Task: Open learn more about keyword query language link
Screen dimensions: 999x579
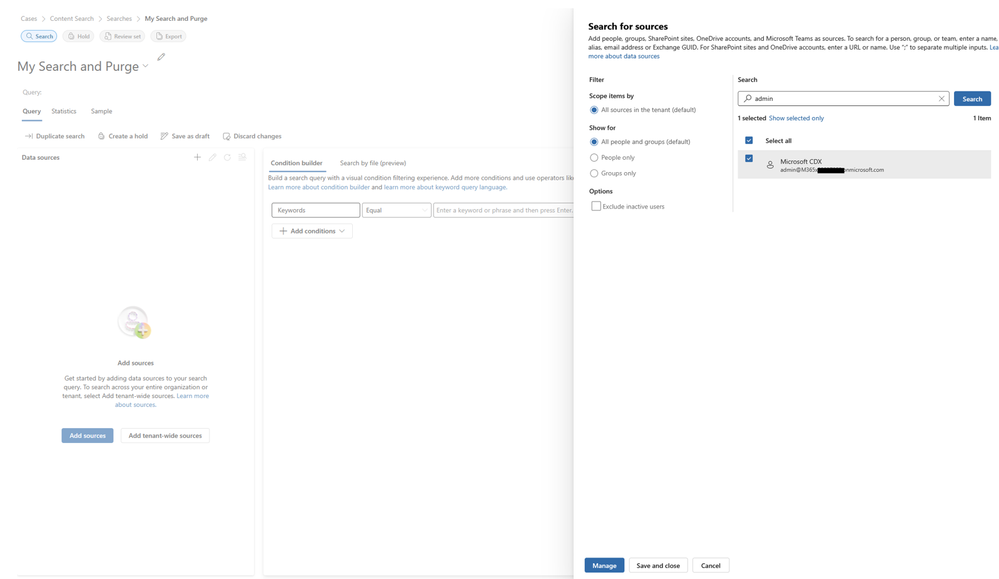Action: [445, 187]
